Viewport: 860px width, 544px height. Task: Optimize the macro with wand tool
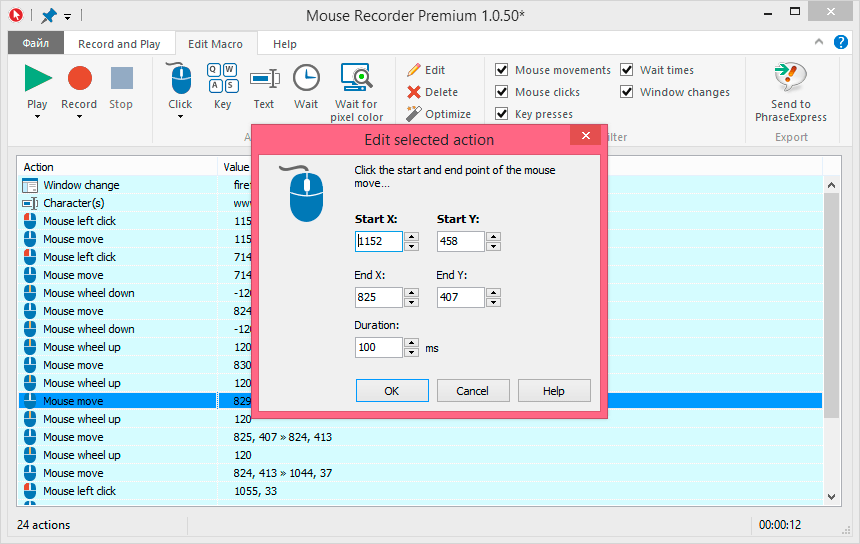tap(438, 114)
